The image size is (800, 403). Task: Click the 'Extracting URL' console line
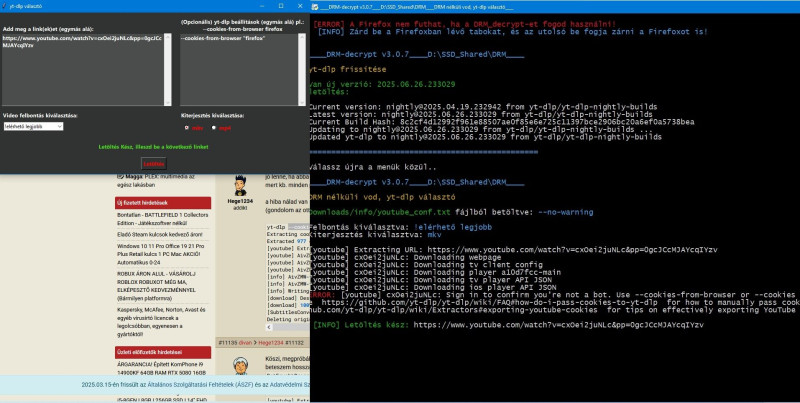513,250
